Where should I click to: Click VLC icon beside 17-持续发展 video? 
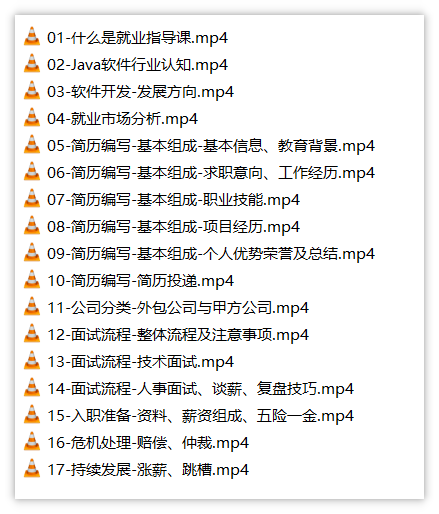pos(32,468)
